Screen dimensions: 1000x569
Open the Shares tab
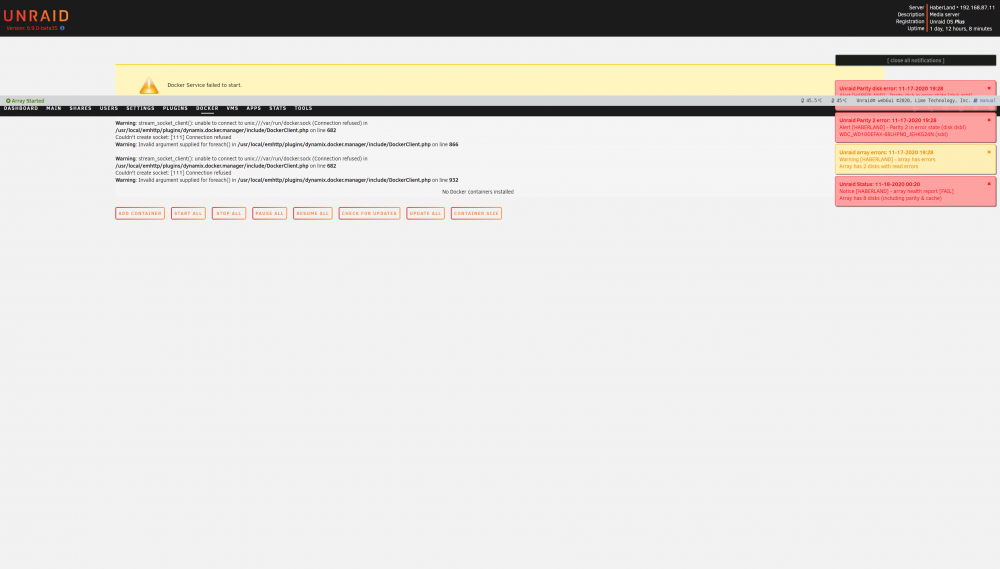click(x=80, y=108)
